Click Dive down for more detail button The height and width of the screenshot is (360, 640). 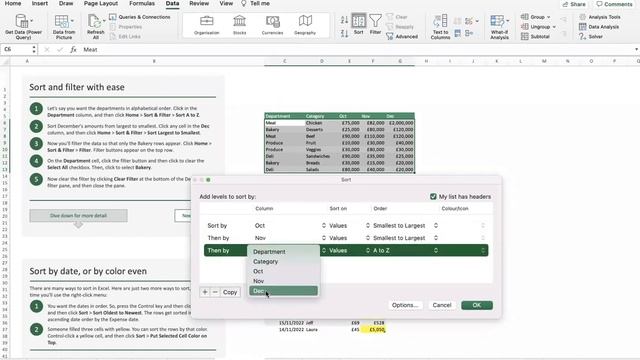click(78, 216)
